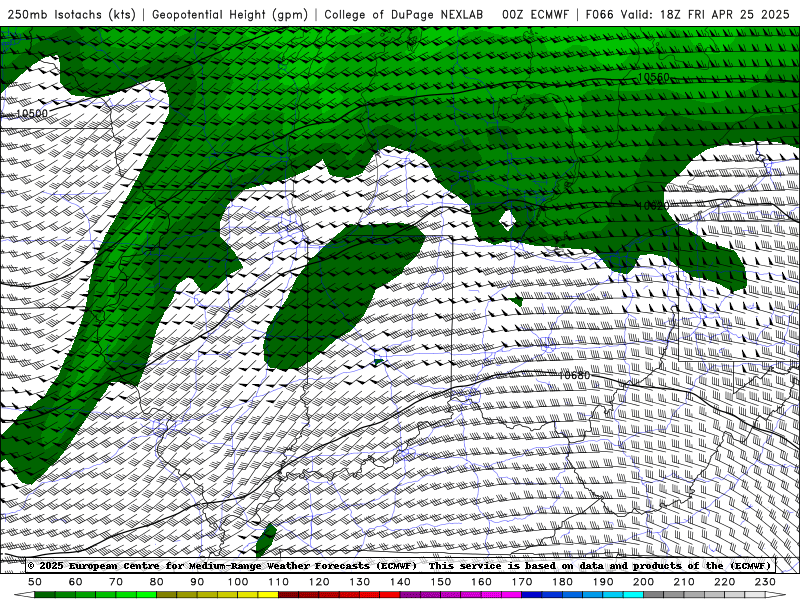Click 'F066 Valid: 18Z FRI APR 25 2025'
The image size is (800, 600).
pos(688,14)
